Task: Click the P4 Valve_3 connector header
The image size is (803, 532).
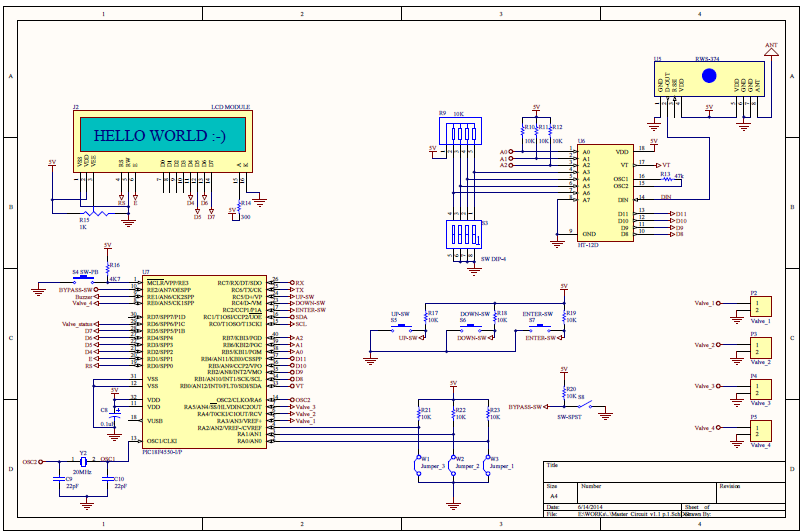Action: click(x=760, y=390)
